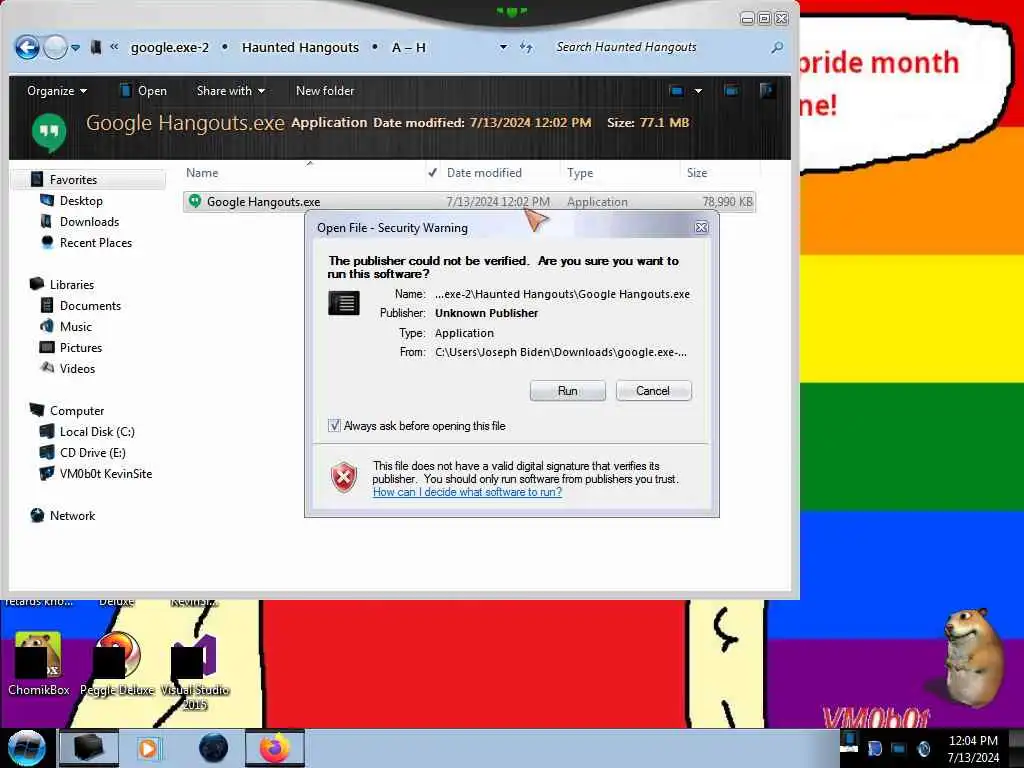The image size is (1024, 768).
Task: Open ChomikBox desktop shortcut
Action: click(x=38, y=664)
